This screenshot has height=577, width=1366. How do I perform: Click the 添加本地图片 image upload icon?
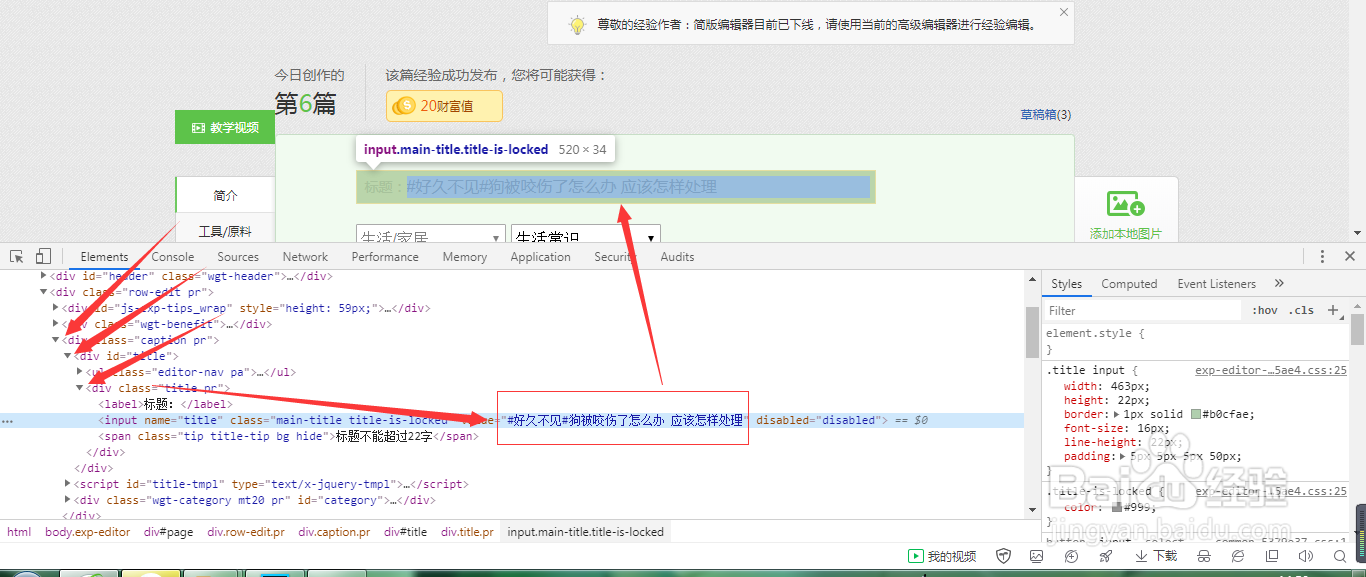(1125, 204)
